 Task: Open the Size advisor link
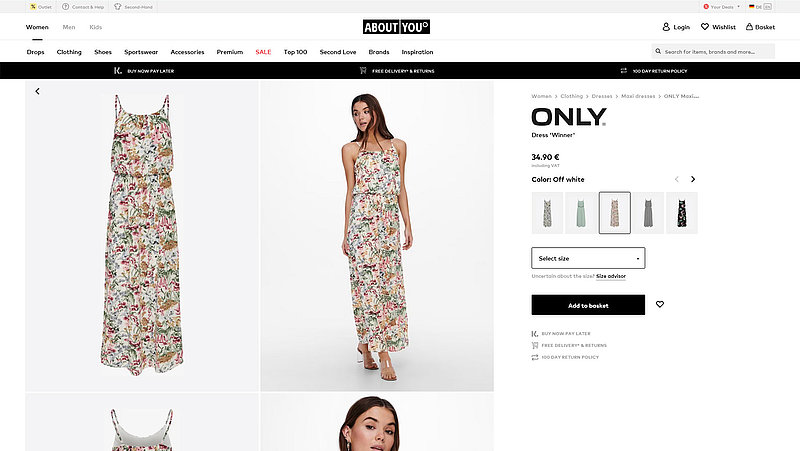coord(611,276)
